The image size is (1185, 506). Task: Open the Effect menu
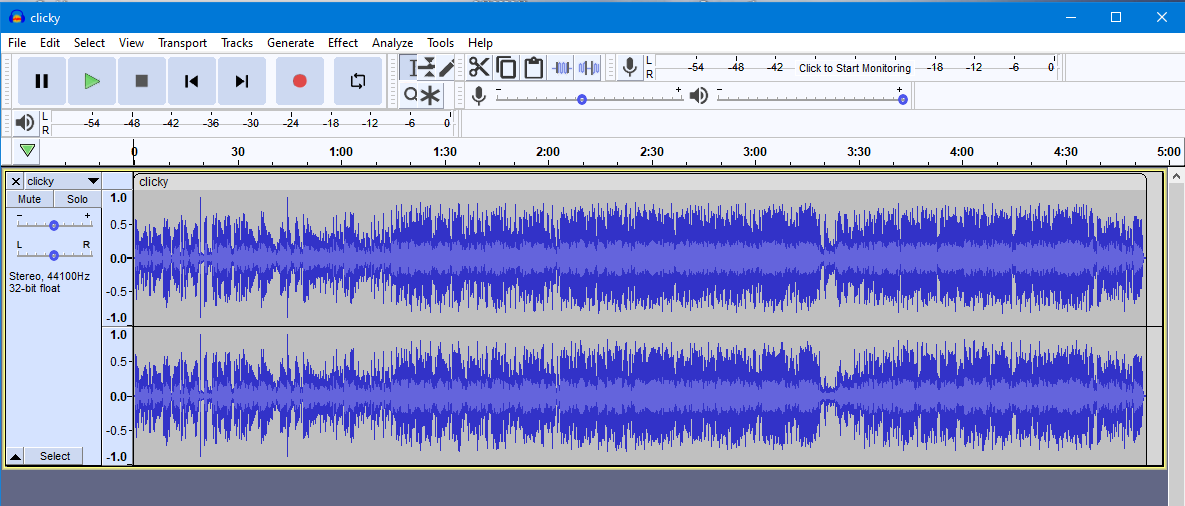click(x=343, y=43)
